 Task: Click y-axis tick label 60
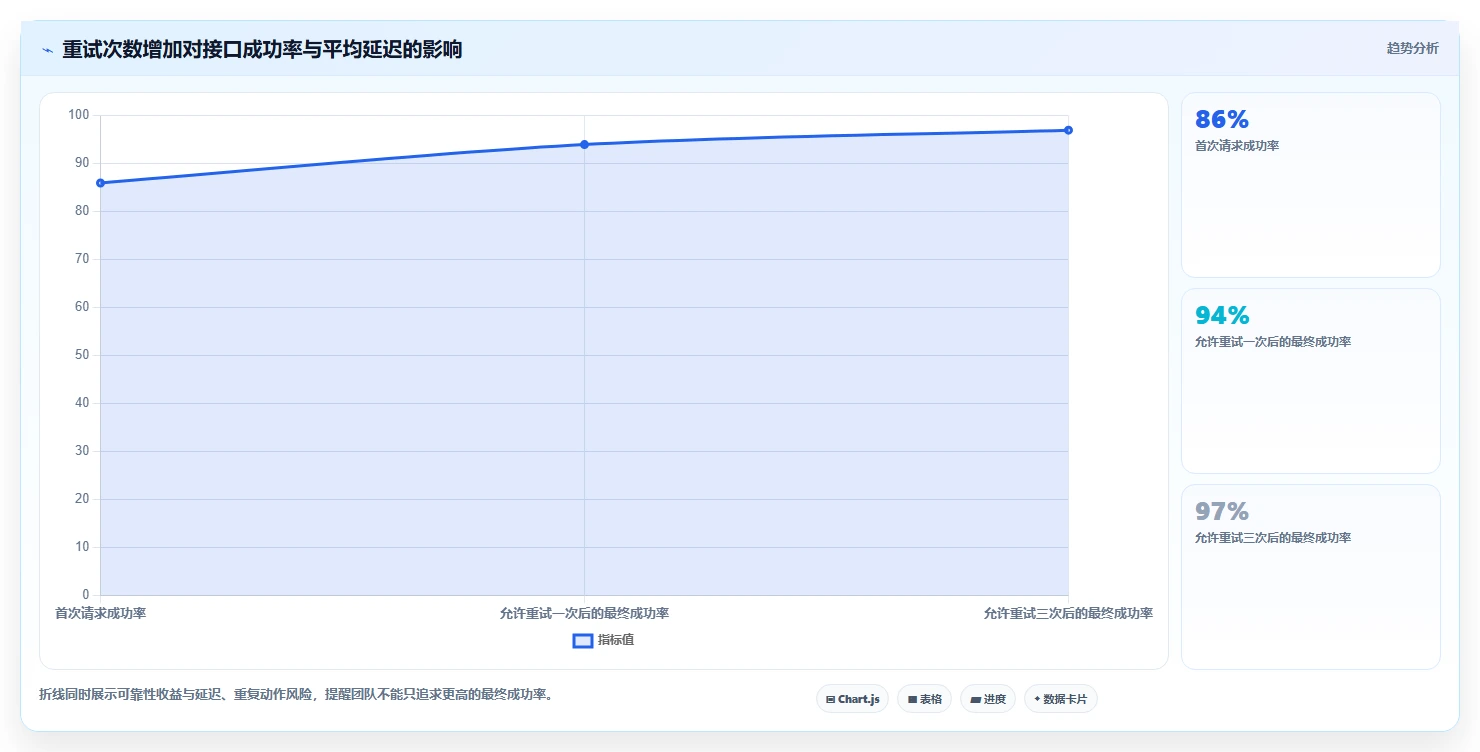[x=82, y=307]
